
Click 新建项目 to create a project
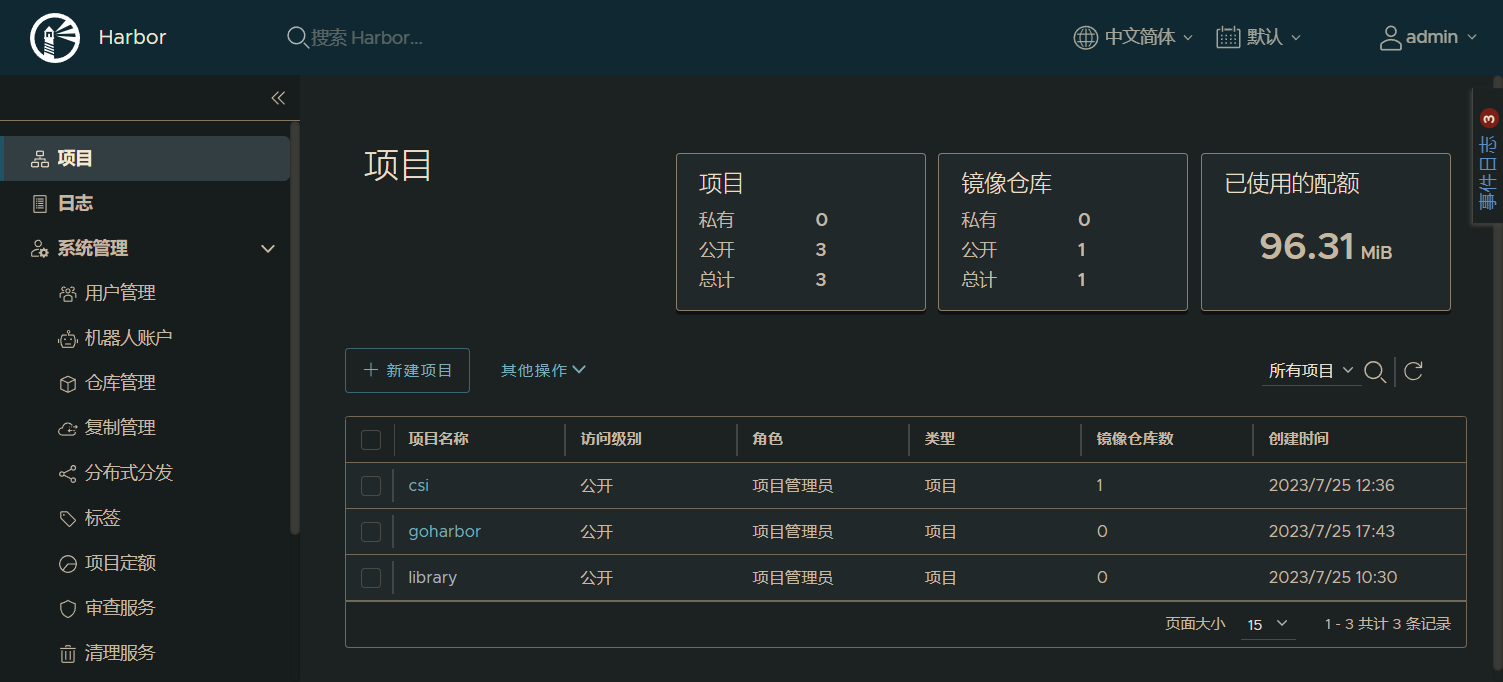pos(407,371)
